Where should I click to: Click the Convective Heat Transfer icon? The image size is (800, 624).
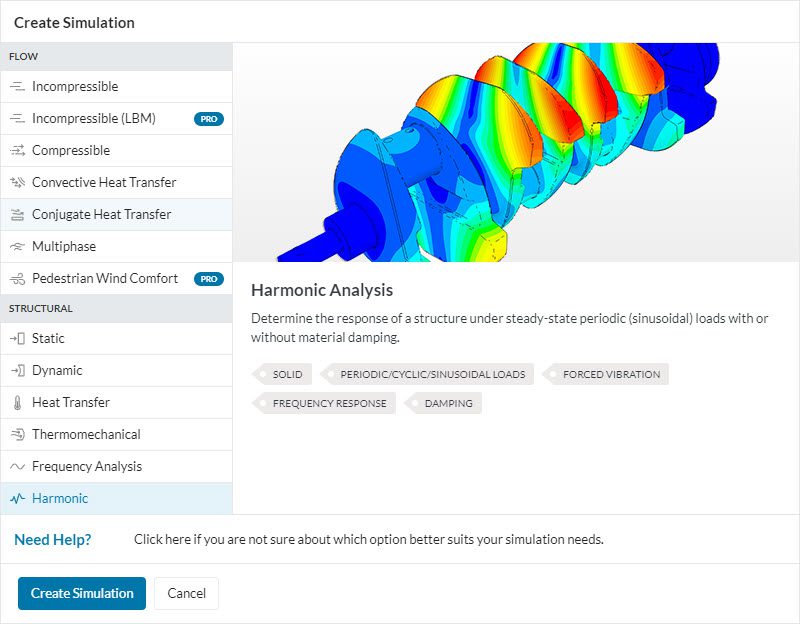coord(16,183)
